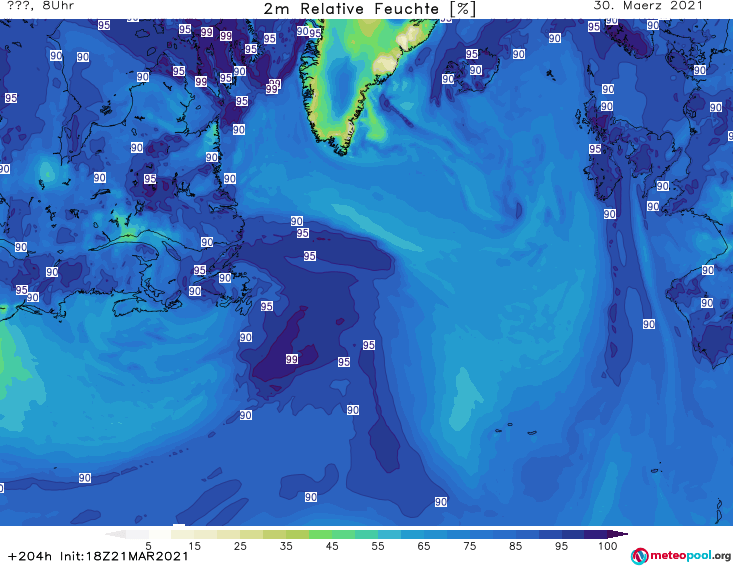Click the legend value '100'

pos(608,546)
